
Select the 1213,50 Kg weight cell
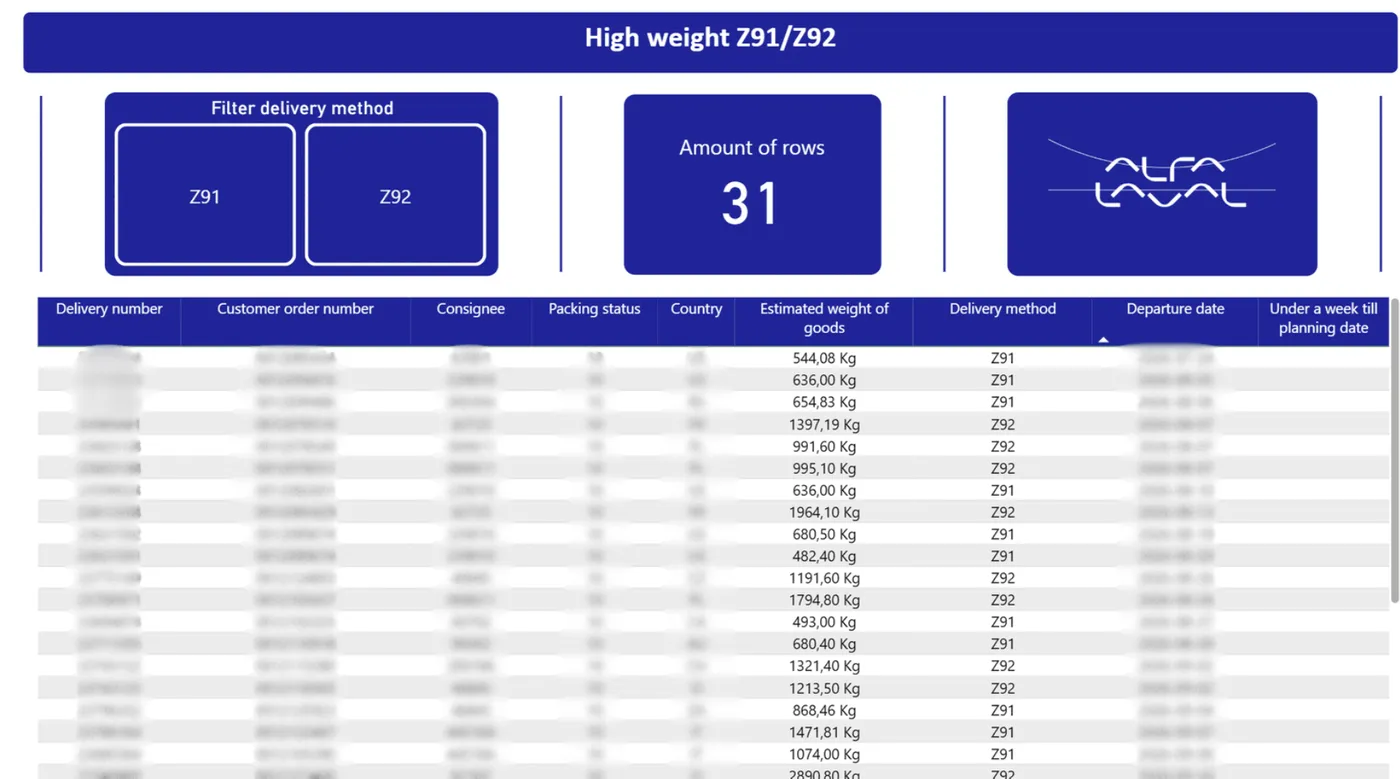[x=824, y=688]
